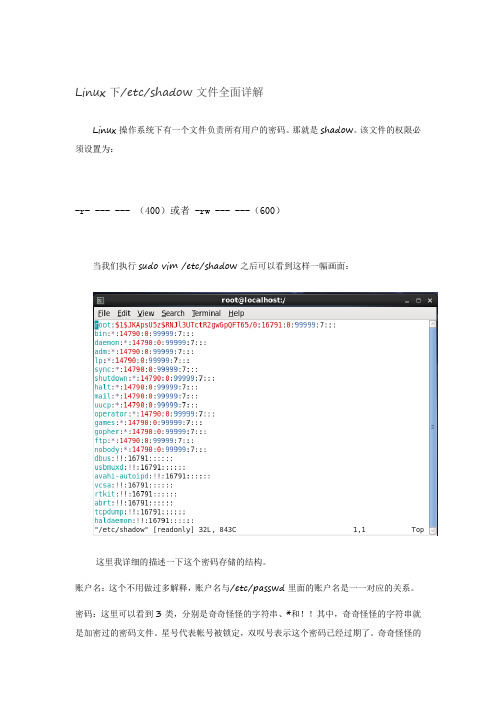
Task: Click the shutdown account line
Action: (154, 378)
